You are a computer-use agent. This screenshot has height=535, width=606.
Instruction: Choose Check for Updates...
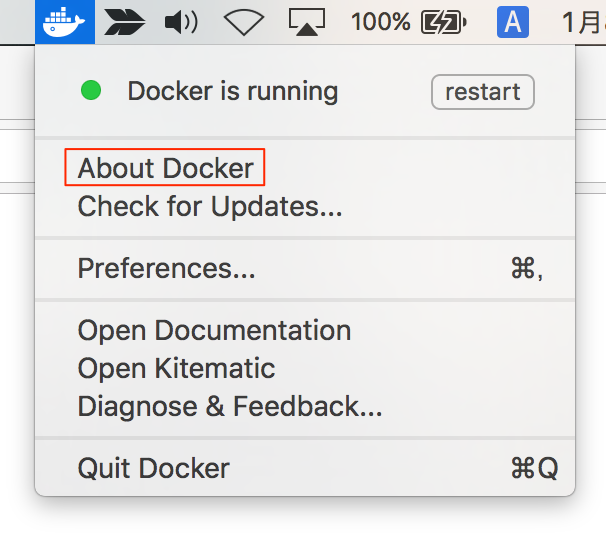point(210,207)
